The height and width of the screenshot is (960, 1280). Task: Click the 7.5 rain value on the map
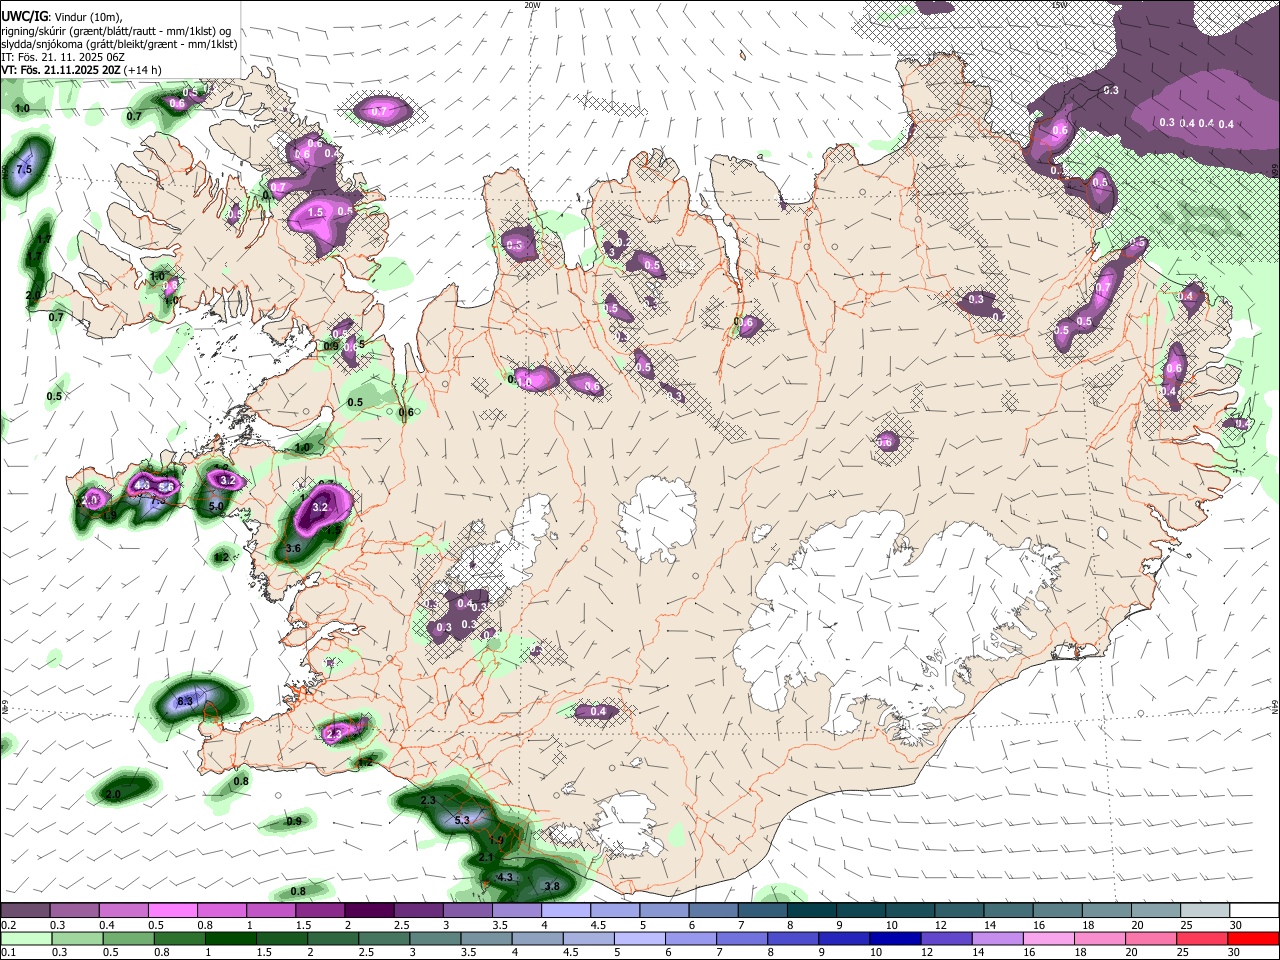click(25, 170)
